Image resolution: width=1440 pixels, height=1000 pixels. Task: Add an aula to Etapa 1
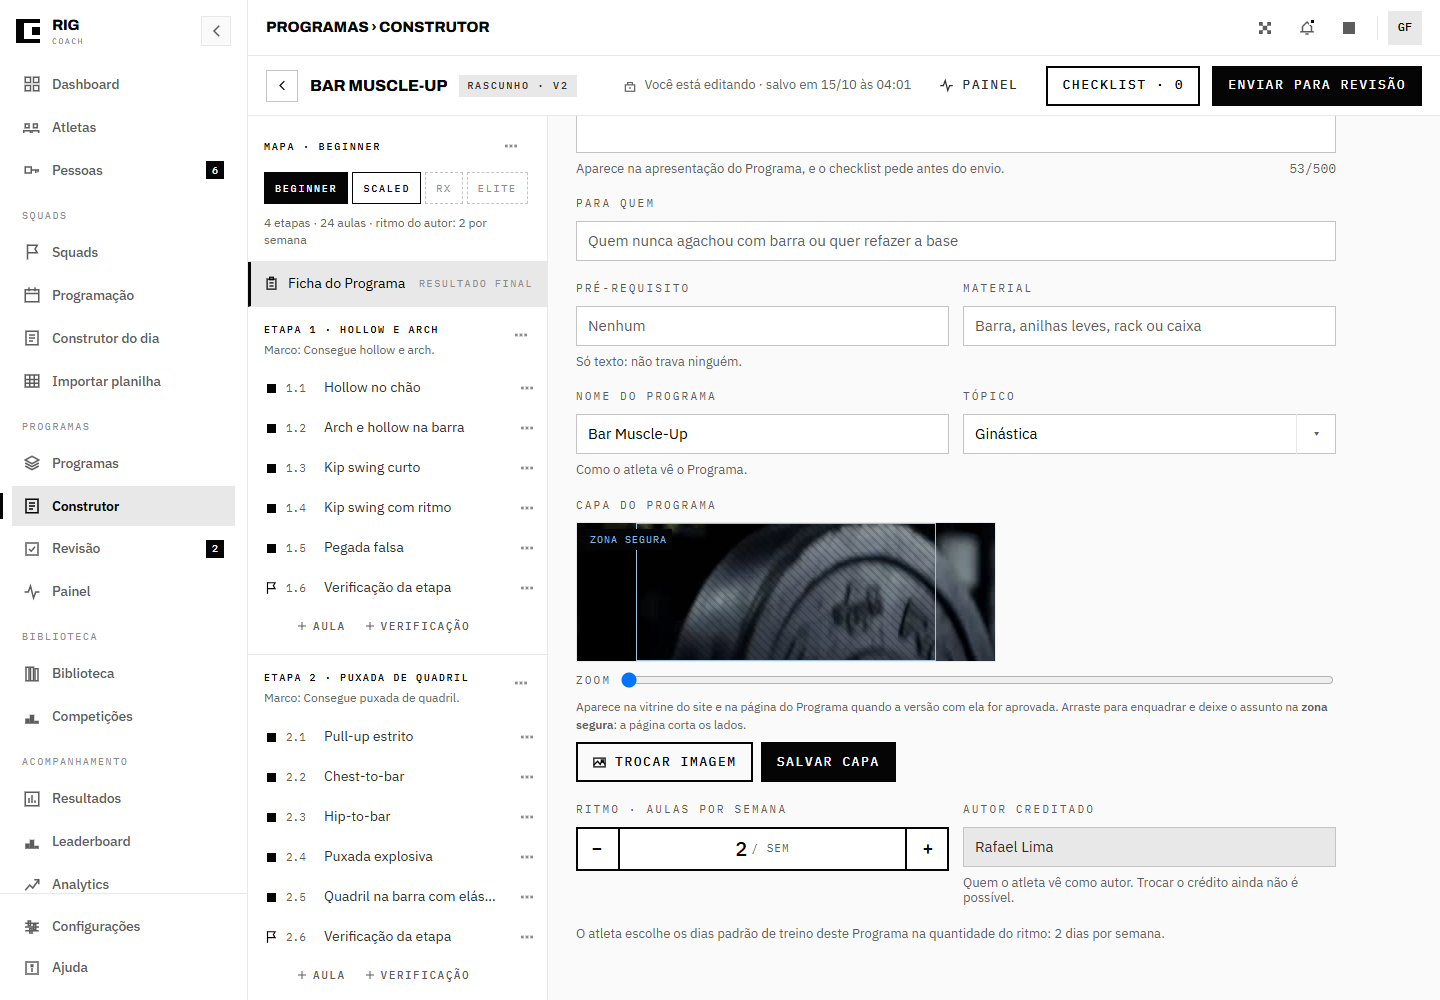point(321,626)
